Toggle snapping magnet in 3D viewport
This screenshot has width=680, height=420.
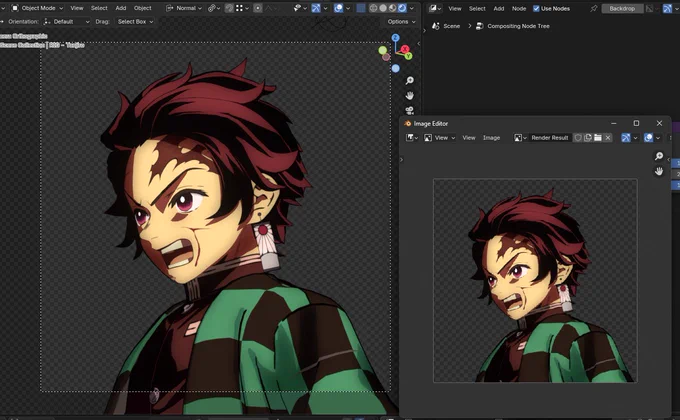(229, 8)
